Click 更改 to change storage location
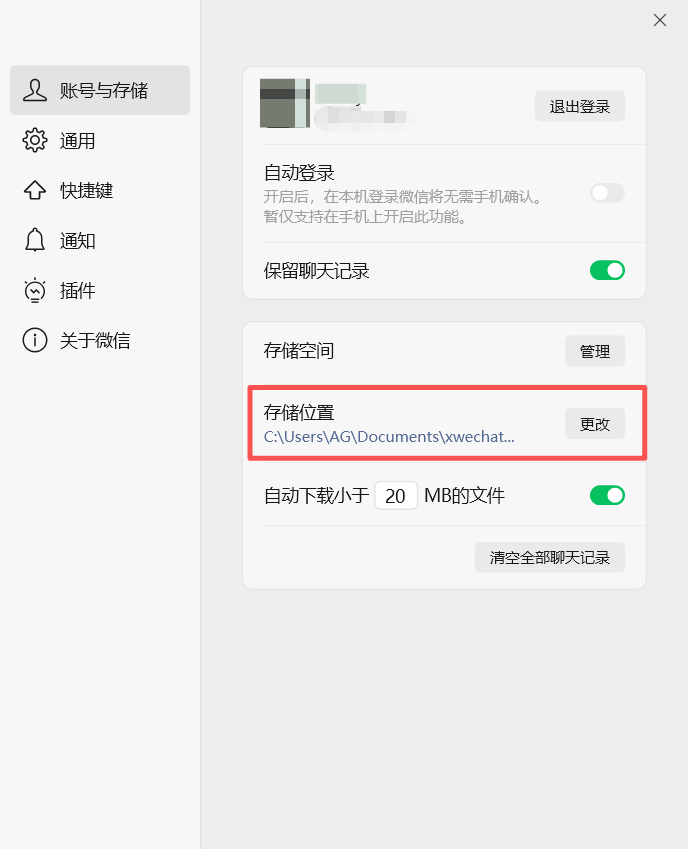The width and height of the screenshot is (688, 849). [595, 423]
